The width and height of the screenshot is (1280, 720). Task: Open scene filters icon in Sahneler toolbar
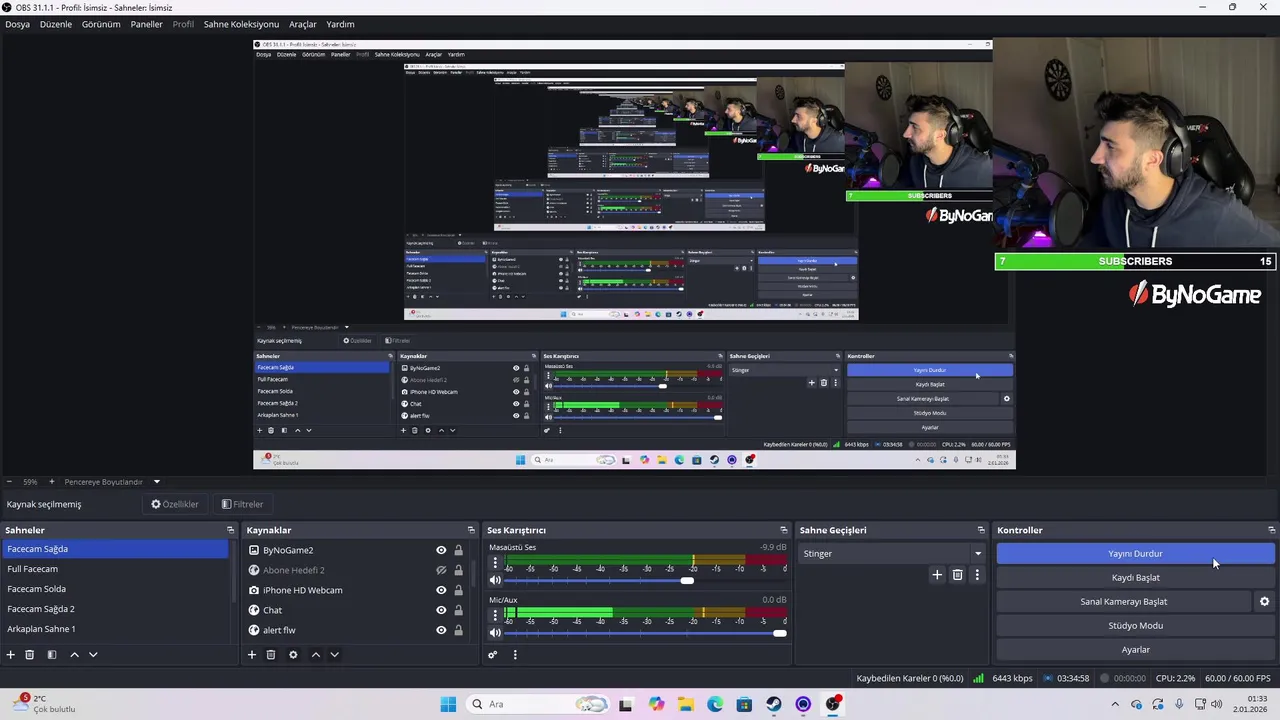pyautogui.click(x=52, y=655)
